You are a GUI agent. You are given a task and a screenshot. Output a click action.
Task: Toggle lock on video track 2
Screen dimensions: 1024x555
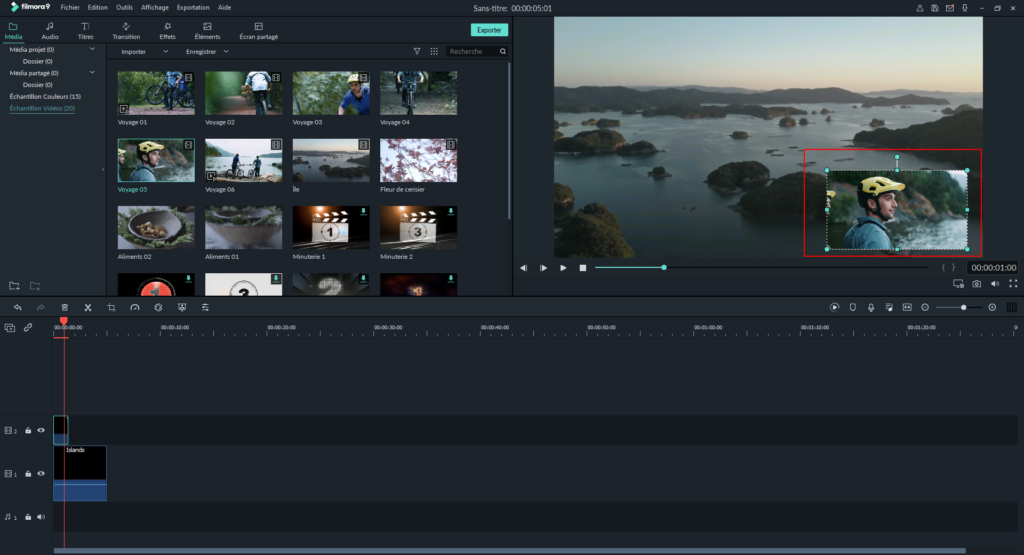click(x=28, y=430)
